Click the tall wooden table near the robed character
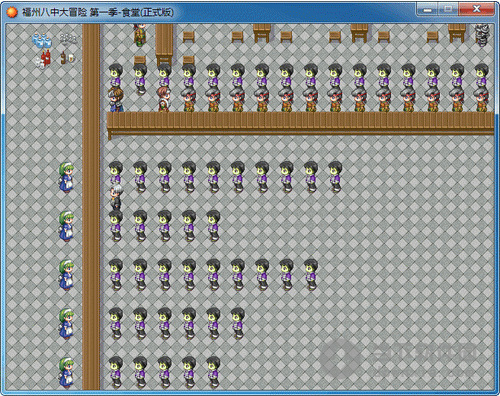The height and width of the screenshot is (396, 500). tap(164, 45)
